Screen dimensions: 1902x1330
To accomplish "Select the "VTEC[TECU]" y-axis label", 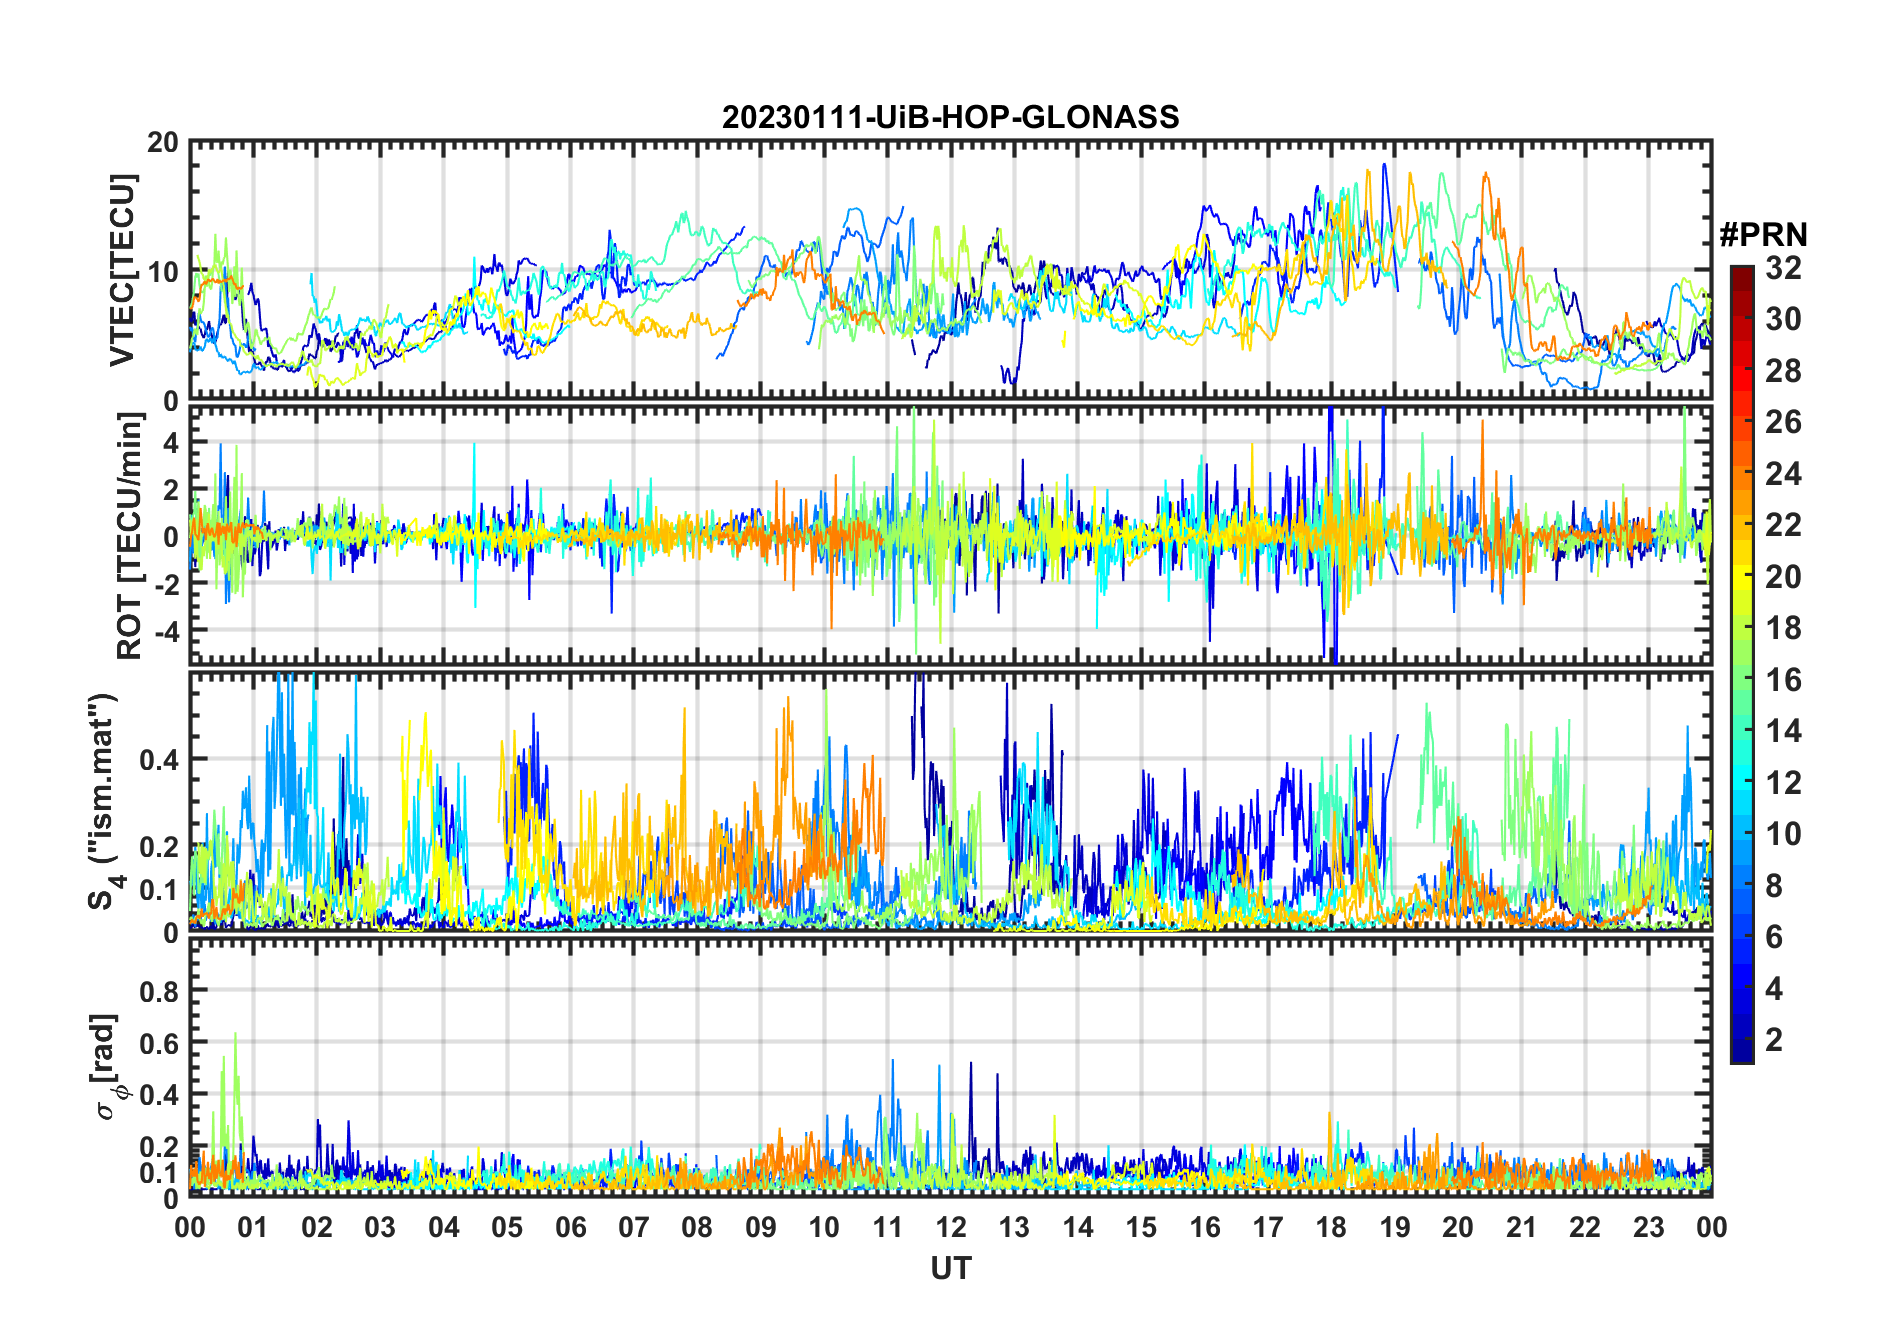I will 123,270.
